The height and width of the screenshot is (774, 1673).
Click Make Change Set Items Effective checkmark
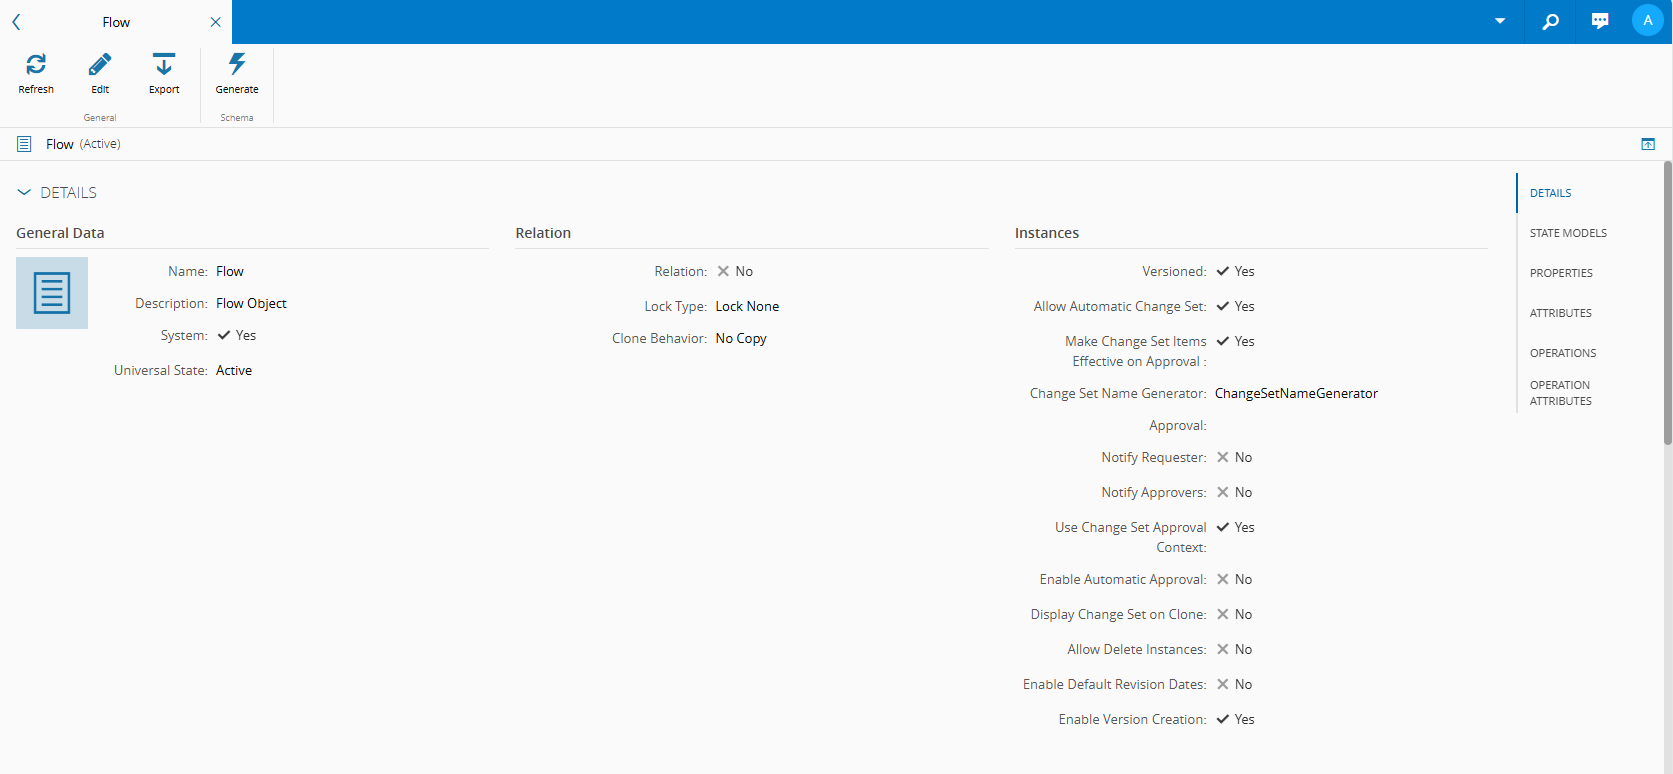(x=1222, y=341)
